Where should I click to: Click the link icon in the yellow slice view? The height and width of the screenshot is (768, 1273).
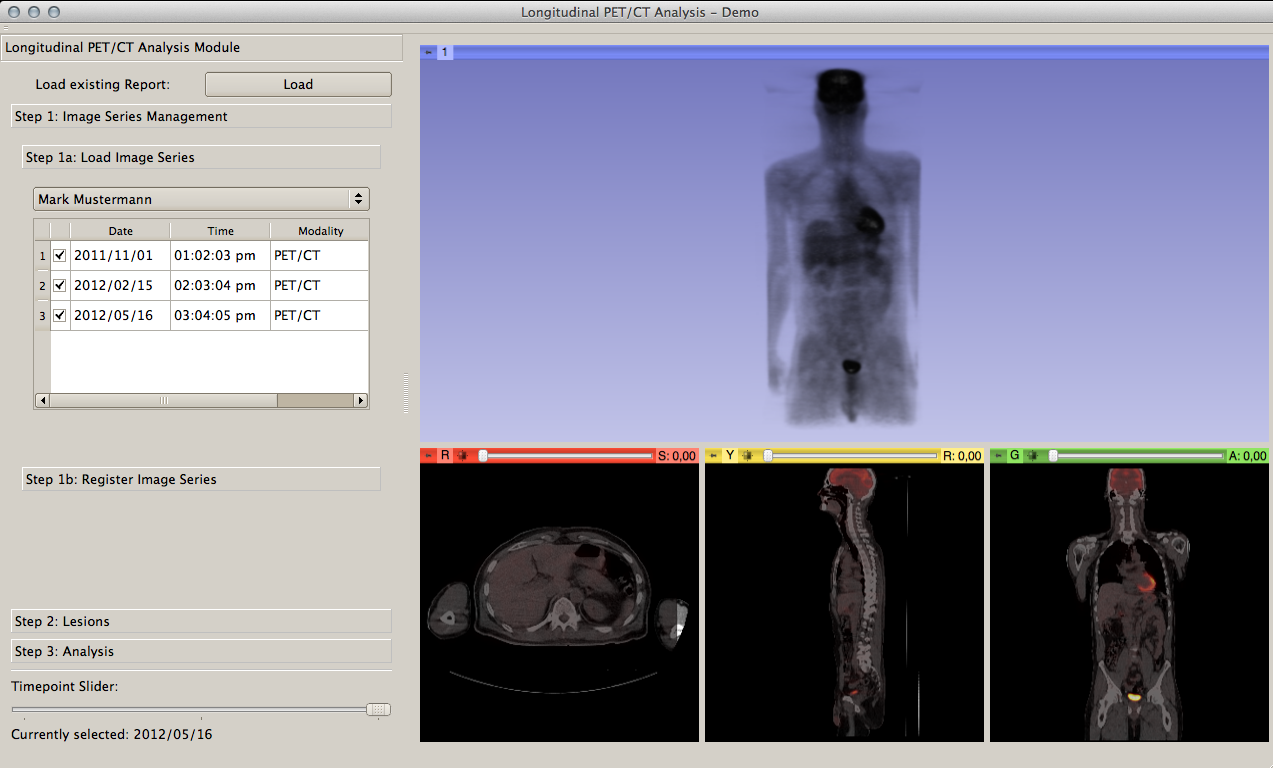tap(747, 456)
